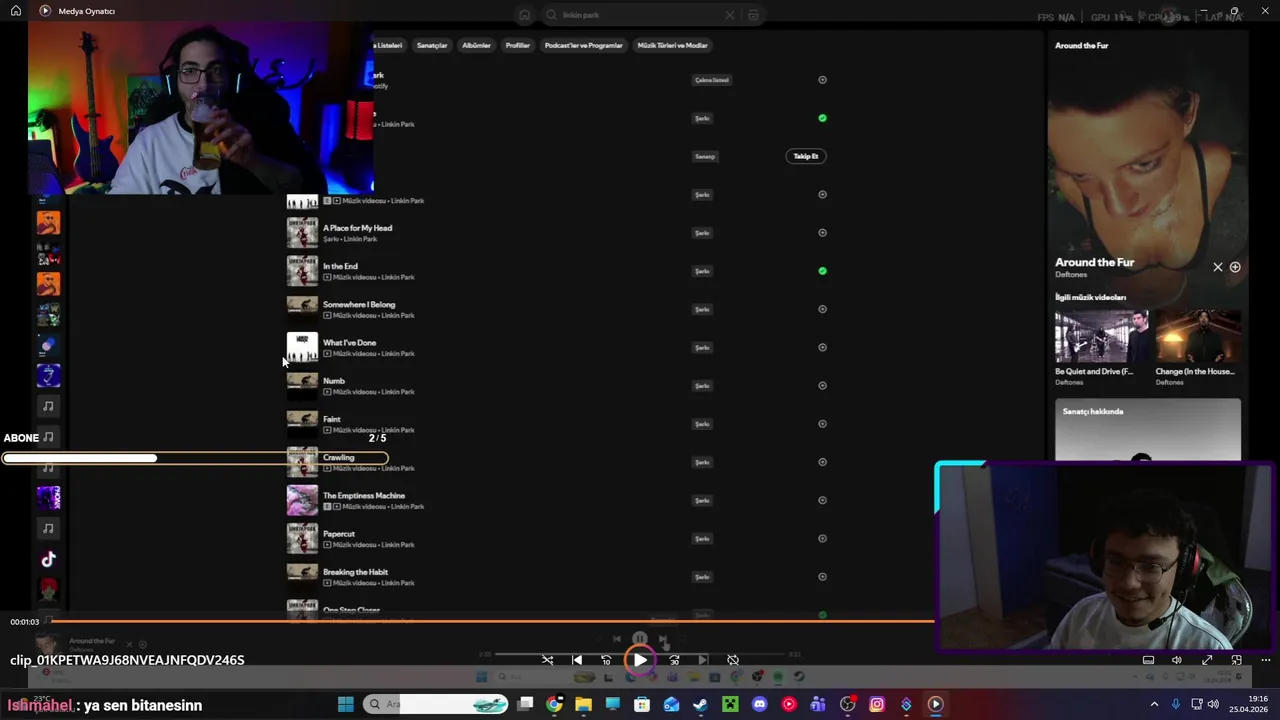Open File Explorer from the taskbar
This screenshot has height=720, width=1280.
pyautogui.click(x=583, y=704)
